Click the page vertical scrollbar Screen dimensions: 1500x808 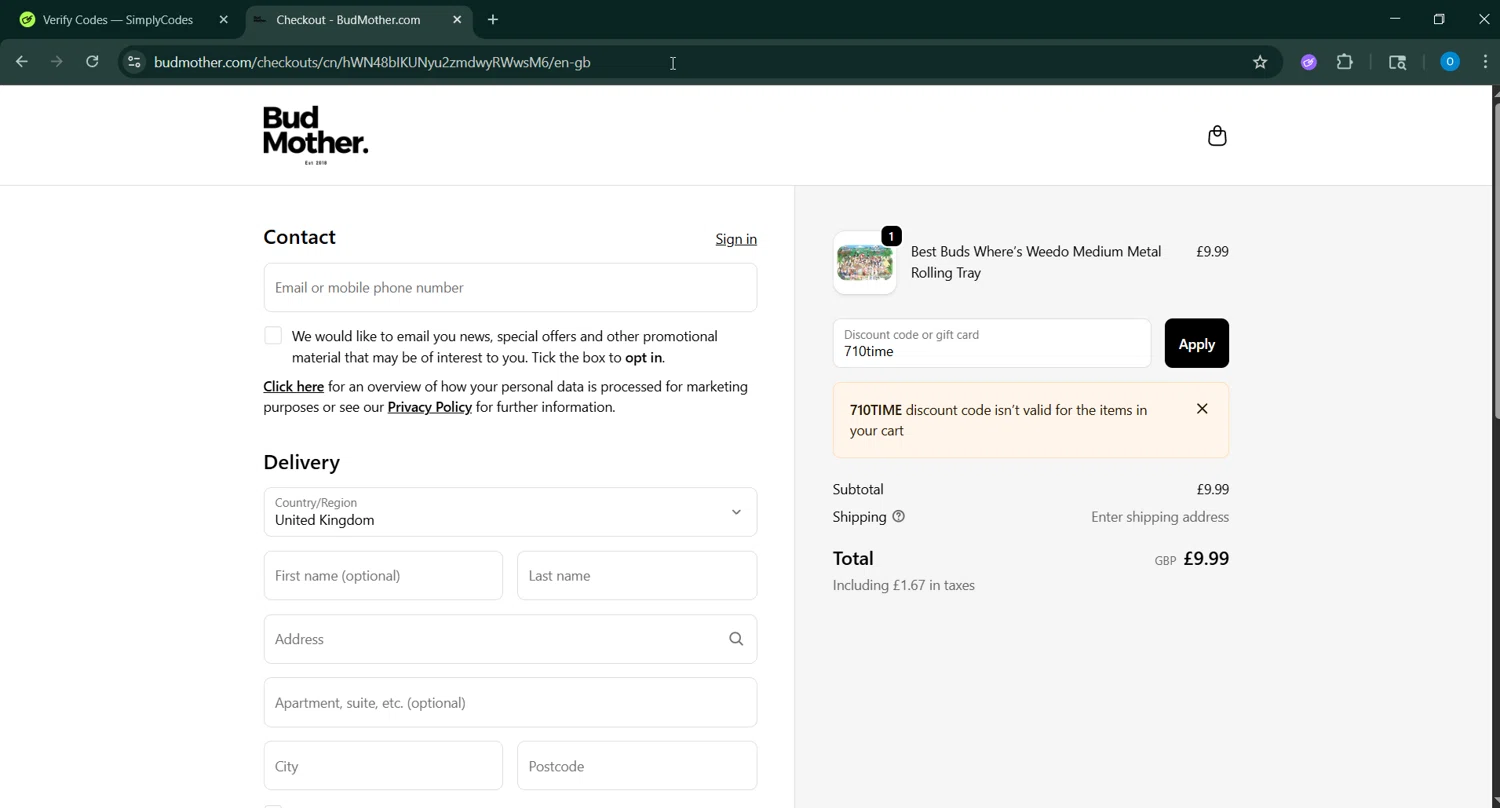(x=1495, y=260)
